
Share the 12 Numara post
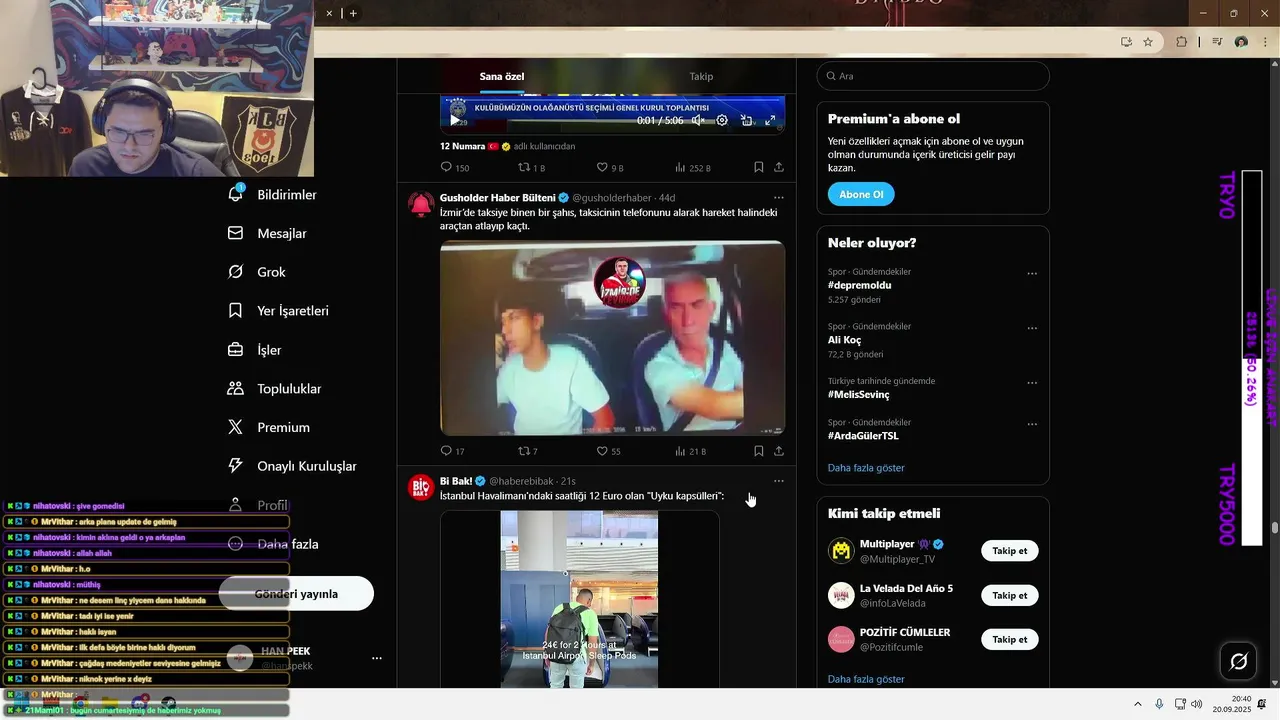(779, 168)
